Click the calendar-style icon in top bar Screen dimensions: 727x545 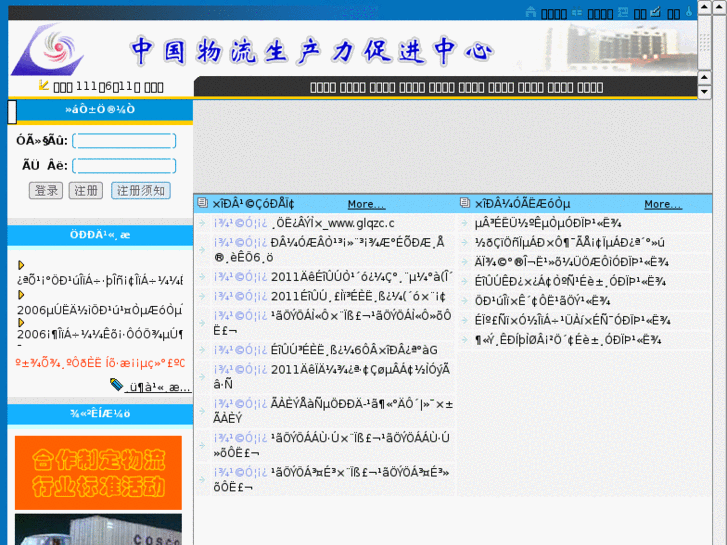[623, 13]
